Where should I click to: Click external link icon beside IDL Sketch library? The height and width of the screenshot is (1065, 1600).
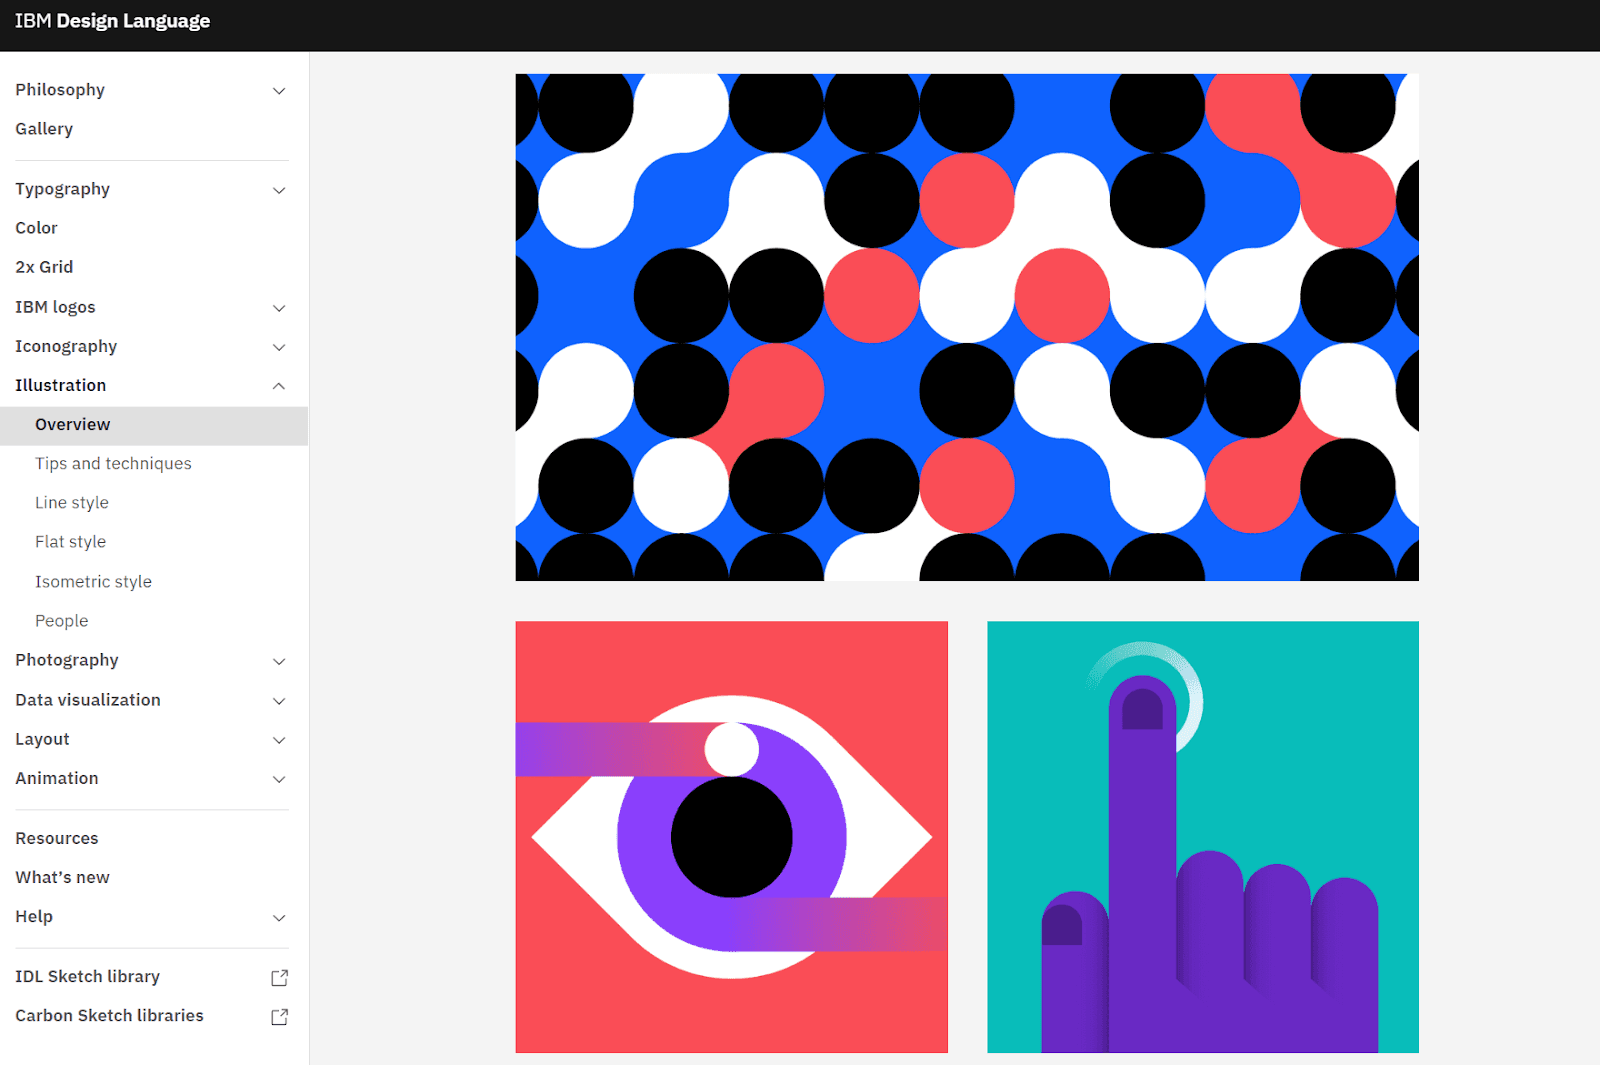279,977
